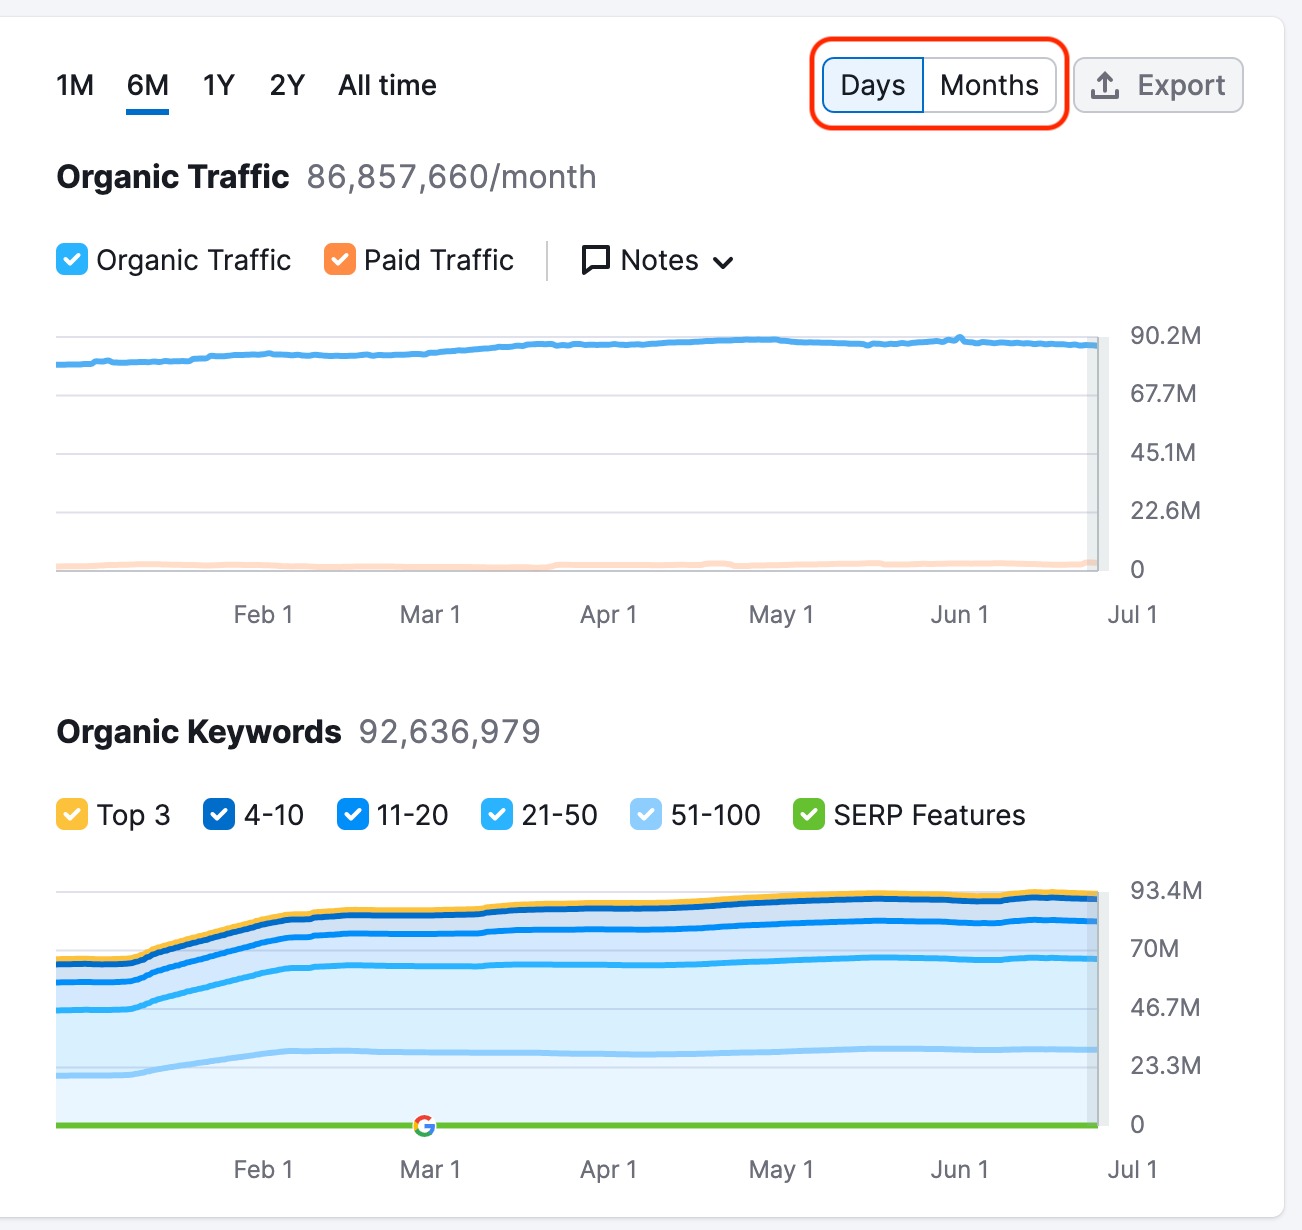Show the All time range

[x=387, y=85]
